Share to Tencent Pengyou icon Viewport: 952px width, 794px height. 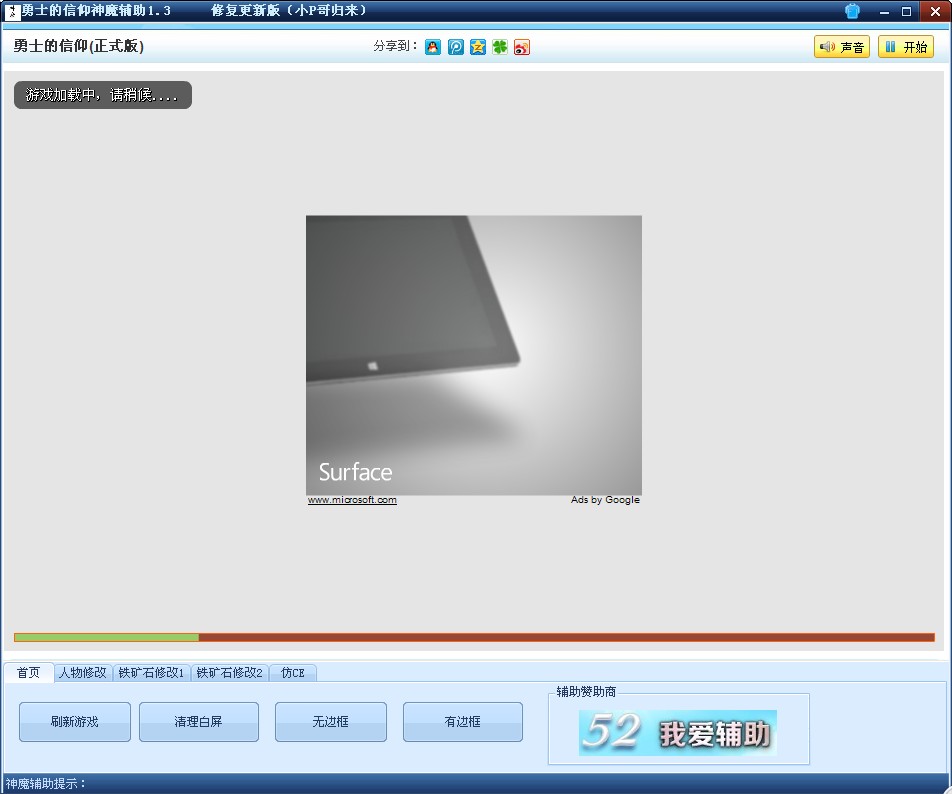pyautogui.click(x=455, y=47)
